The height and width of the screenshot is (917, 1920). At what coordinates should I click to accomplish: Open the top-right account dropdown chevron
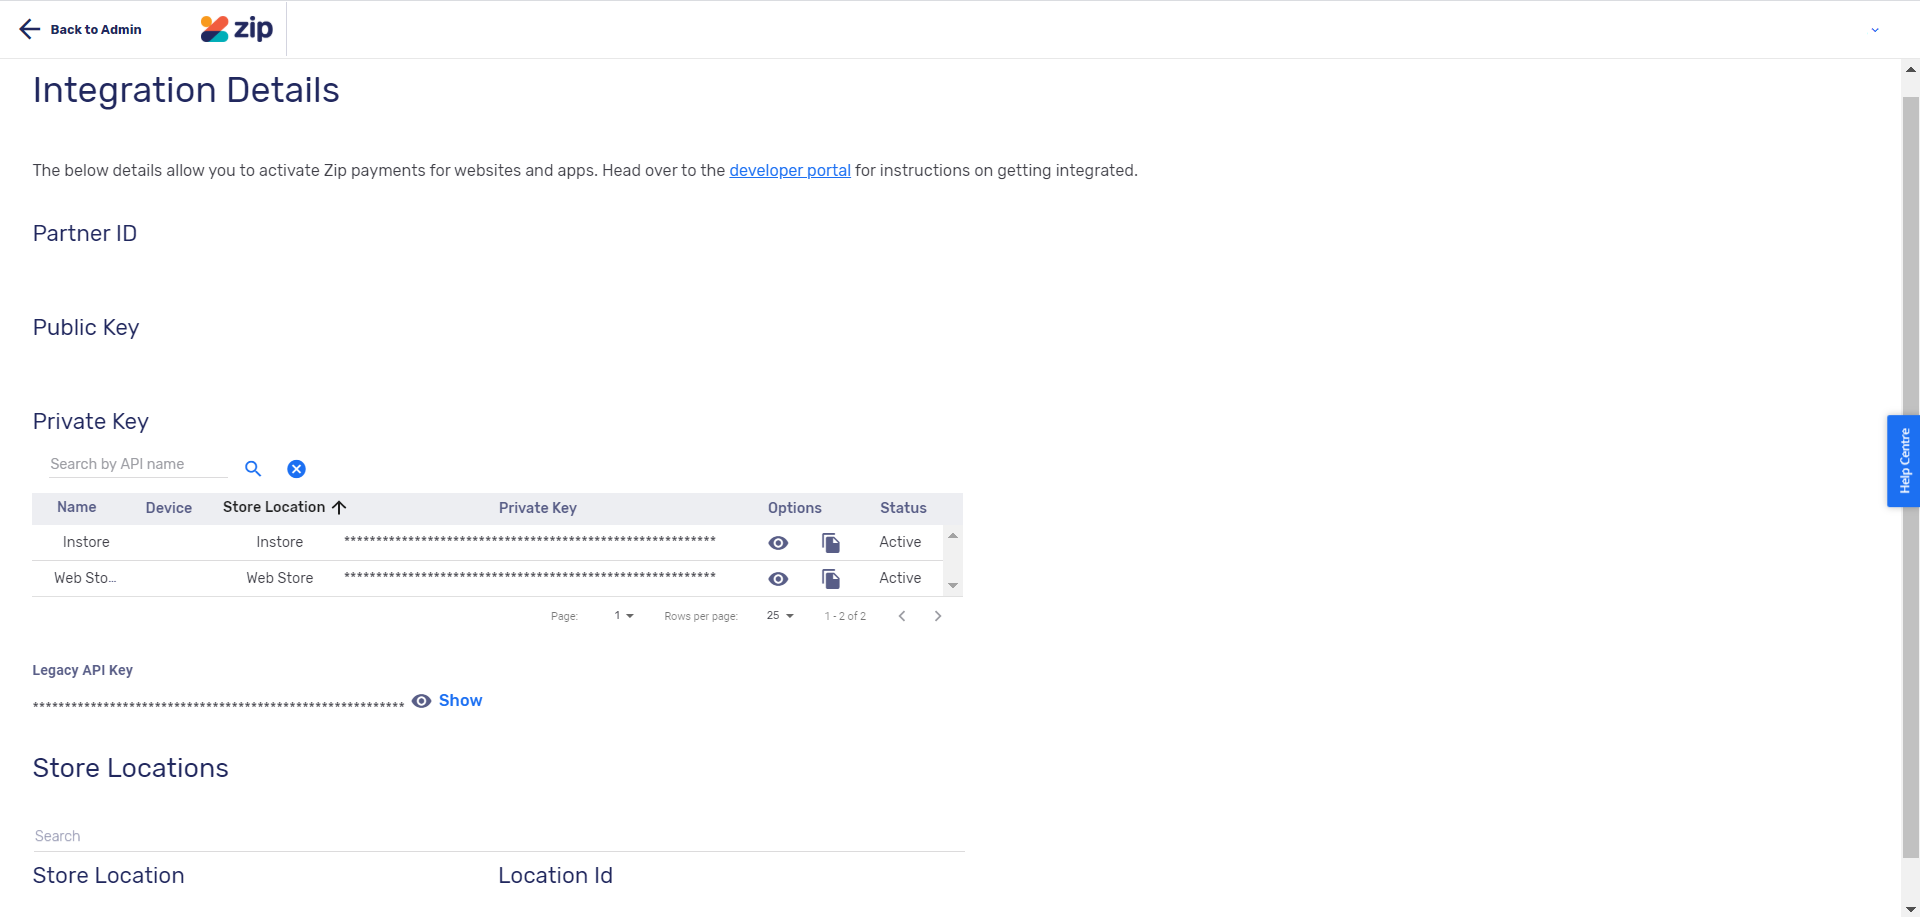coord(1875,30)
